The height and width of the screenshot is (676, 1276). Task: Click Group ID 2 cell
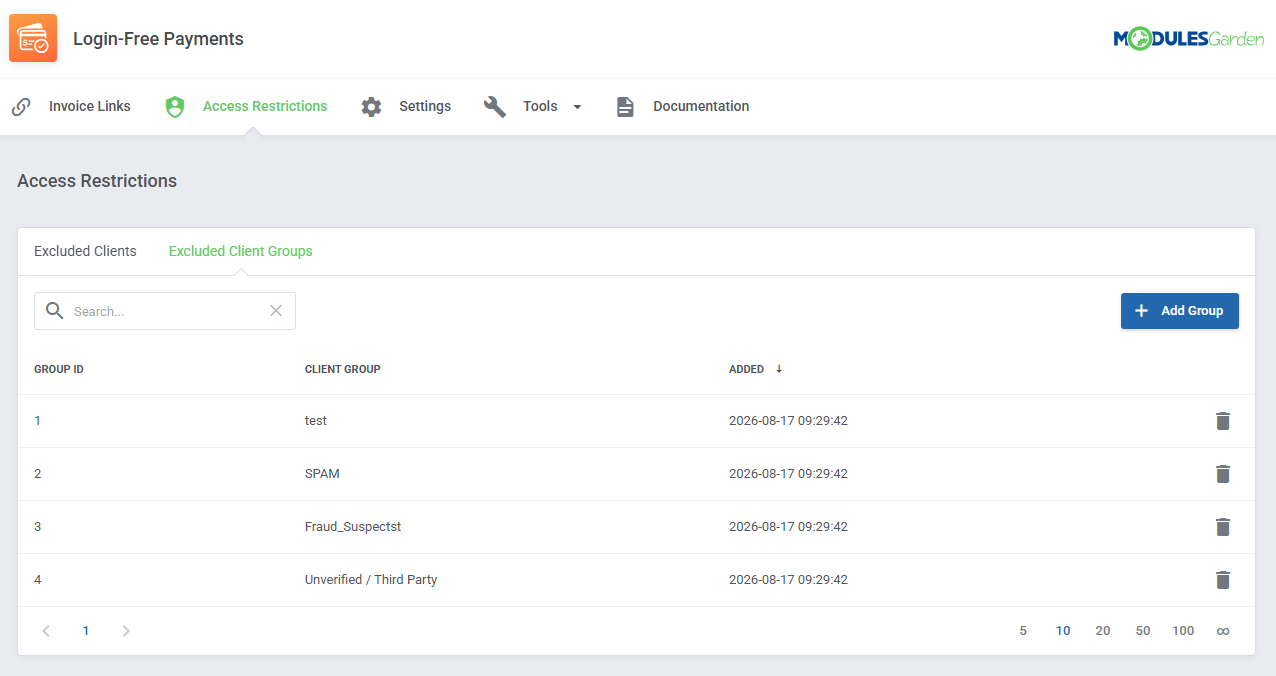(38, 474)
